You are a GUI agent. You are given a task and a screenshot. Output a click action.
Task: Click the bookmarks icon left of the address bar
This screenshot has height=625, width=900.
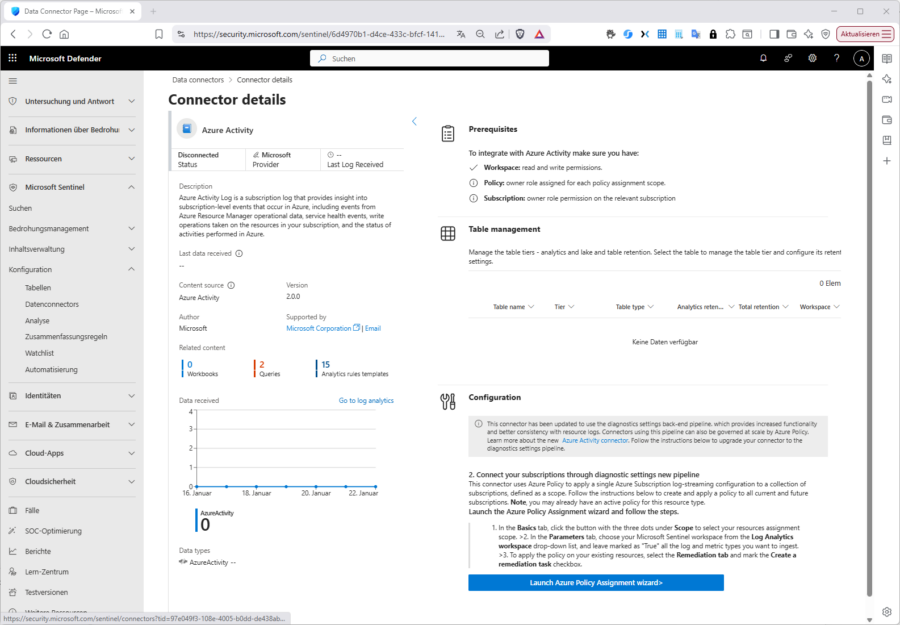pos(159,33)
